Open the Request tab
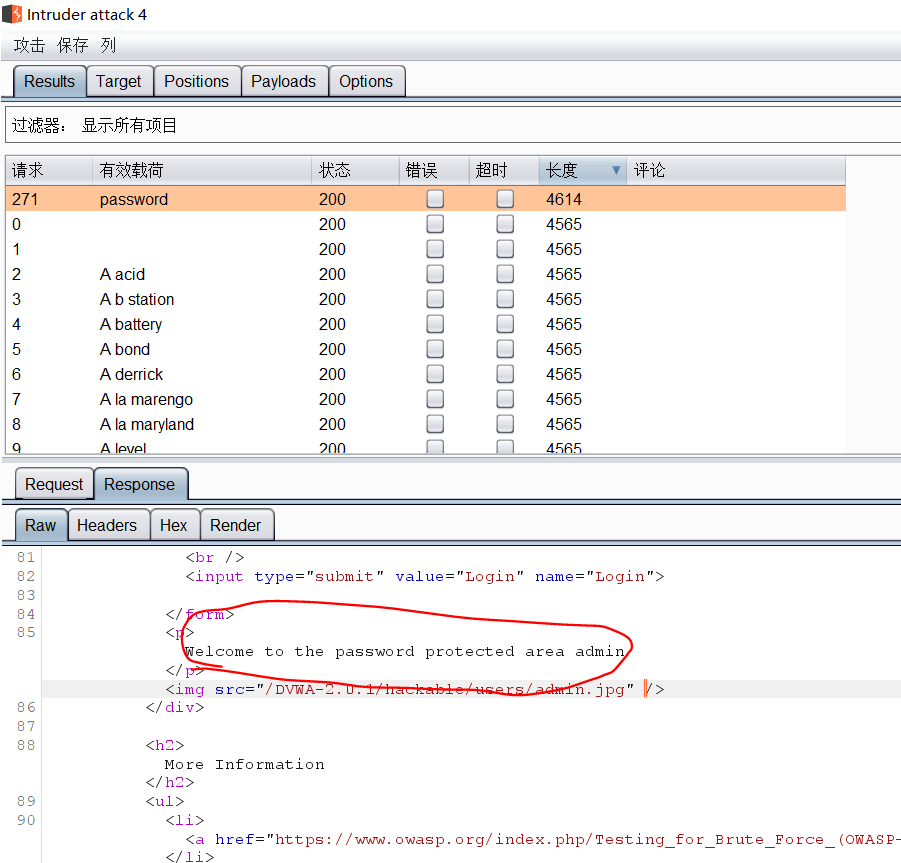The image size is (901, 863). (x=54, y=484)
